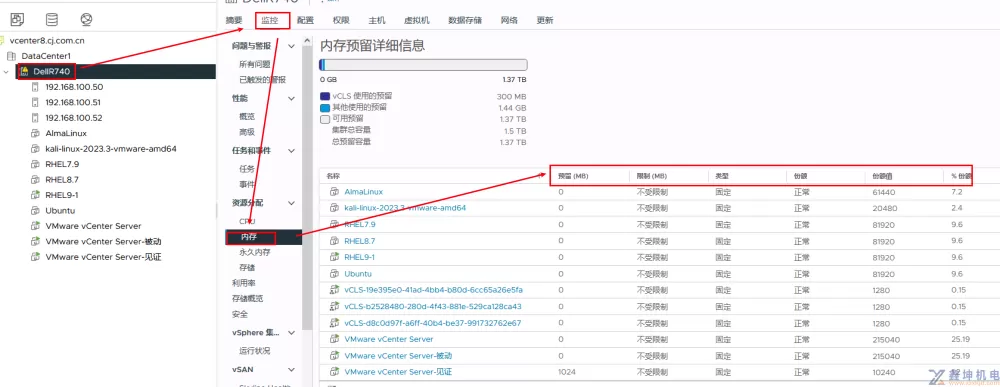Open the kali-linux-2023.3-vmware-amd64 table link

[405, 208]
